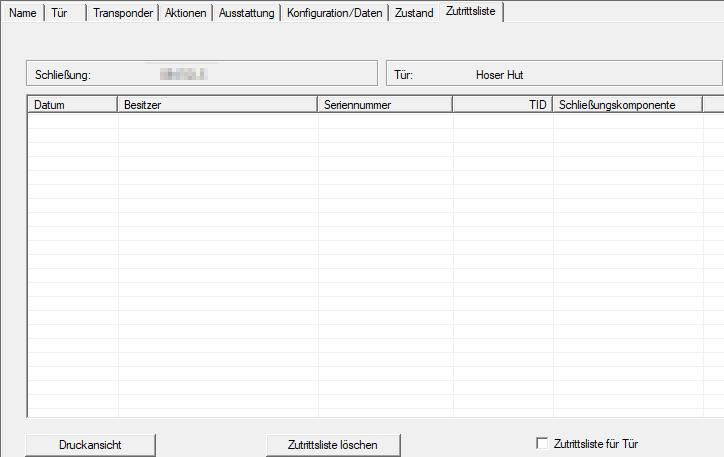Switch to the Name tab
The width and height of the screenshot is (724, 457).
(x=22, y=13)
